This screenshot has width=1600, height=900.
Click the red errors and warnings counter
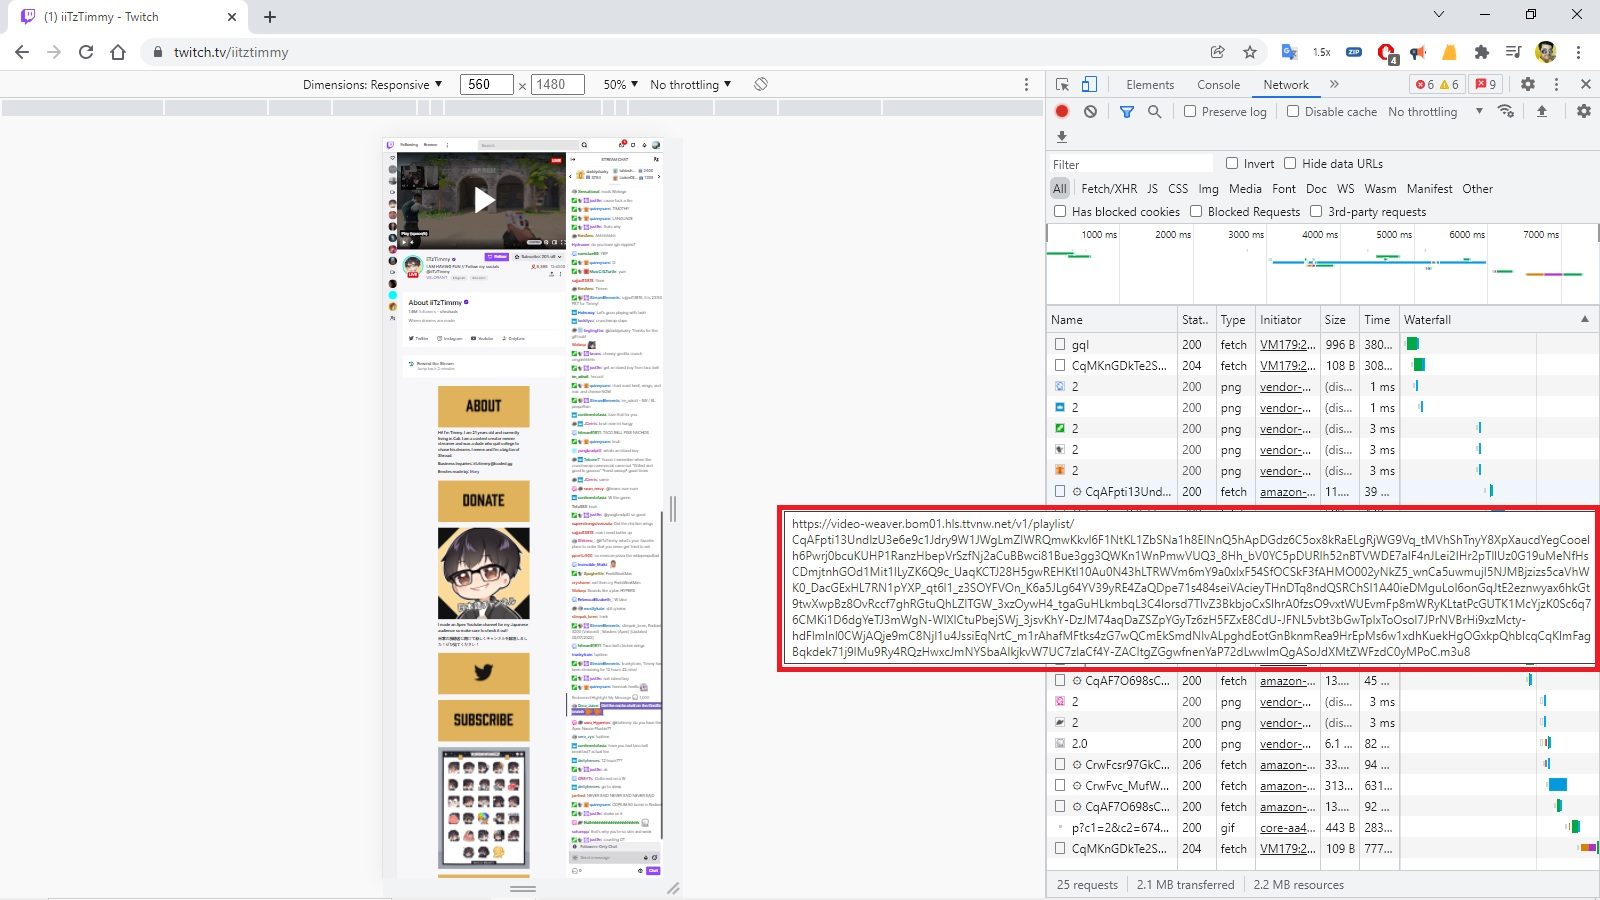1436,85
